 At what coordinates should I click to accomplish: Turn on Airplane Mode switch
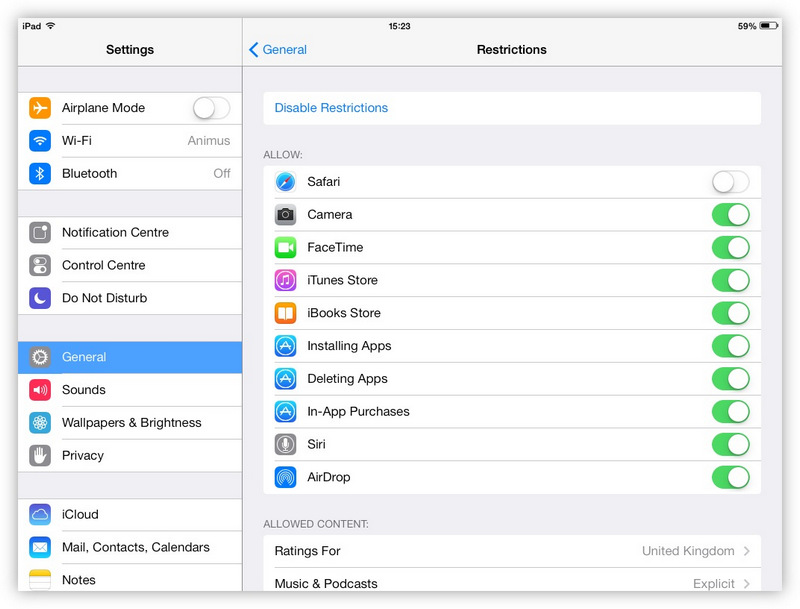(x=211, y=108)
